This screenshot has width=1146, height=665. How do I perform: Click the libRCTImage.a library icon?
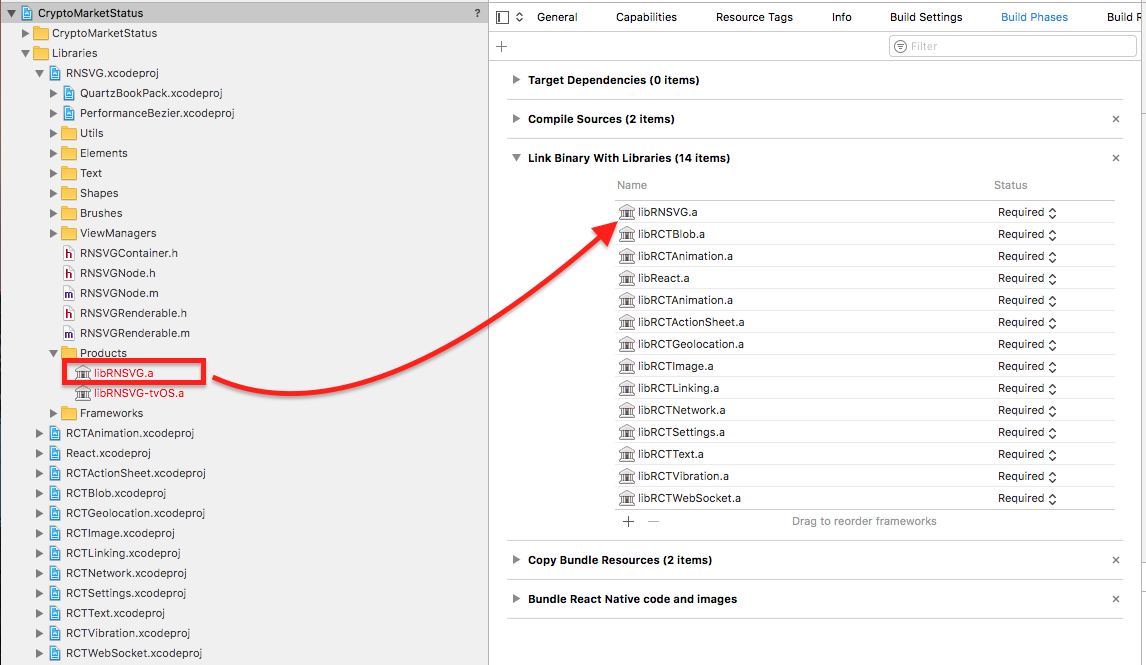coord(626,365)
